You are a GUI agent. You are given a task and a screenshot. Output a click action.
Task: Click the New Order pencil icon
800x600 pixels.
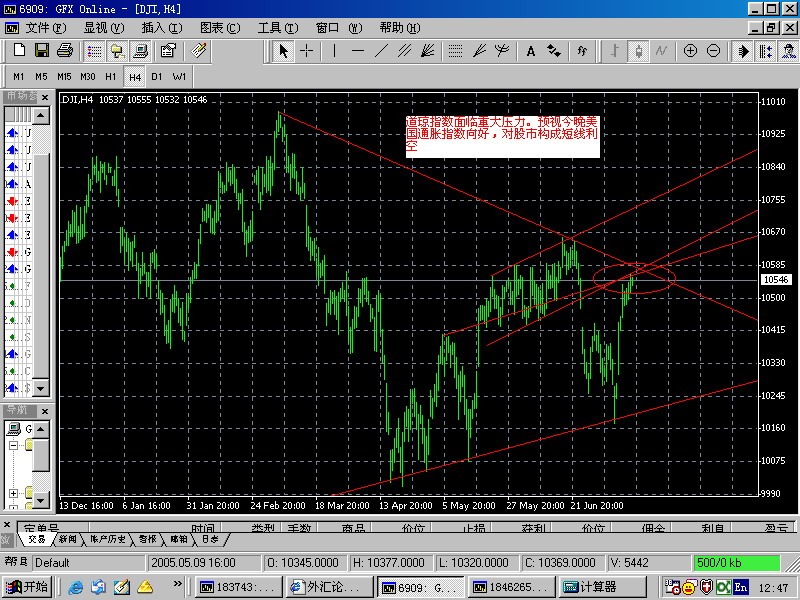tap(198, 51)
